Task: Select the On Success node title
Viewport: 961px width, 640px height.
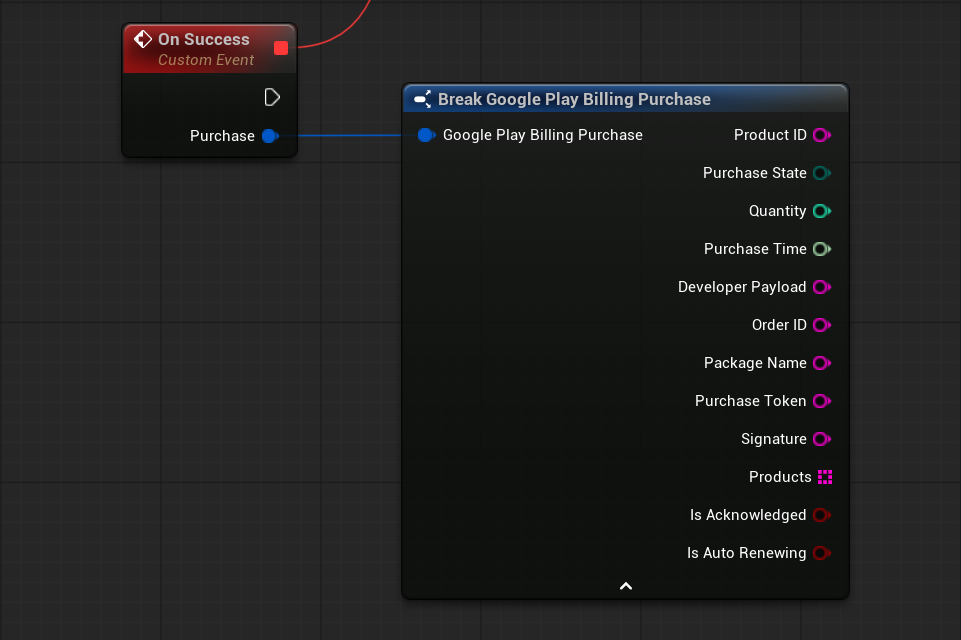Action: [204, 39]
